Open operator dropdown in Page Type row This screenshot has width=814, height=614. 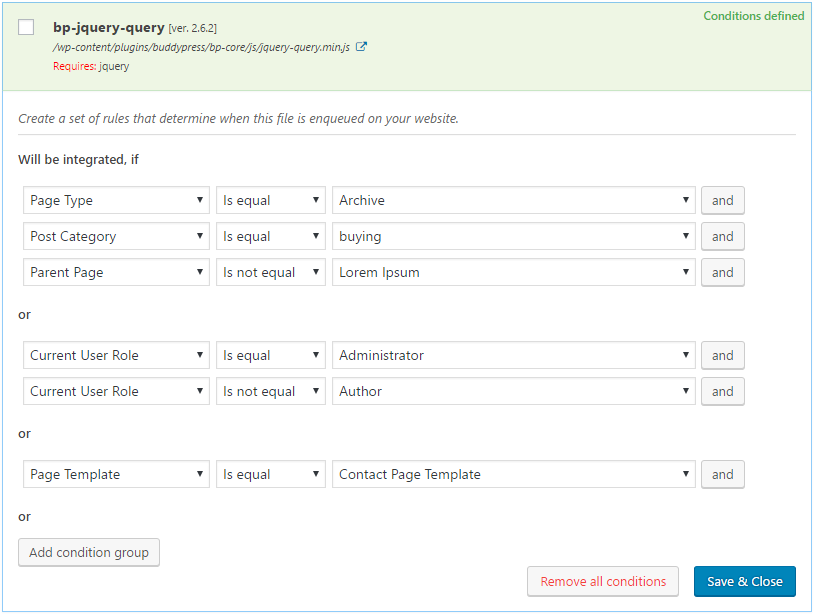[270, 200]
